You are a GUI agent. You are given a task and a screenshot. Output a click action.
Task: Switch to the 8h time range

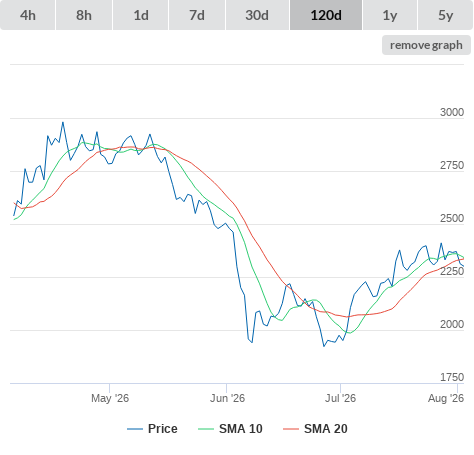click(84, 15)
